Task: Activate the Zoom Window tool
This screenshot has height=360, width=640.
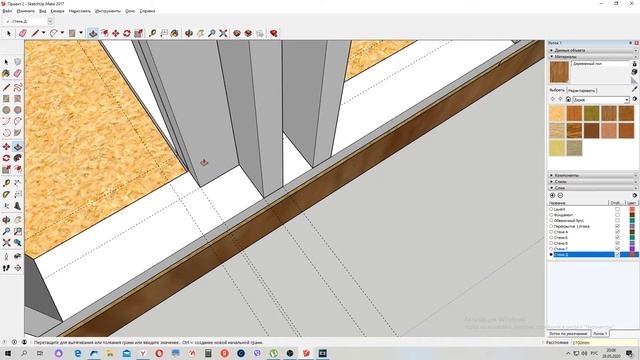Action: click(x=18, y=231)
